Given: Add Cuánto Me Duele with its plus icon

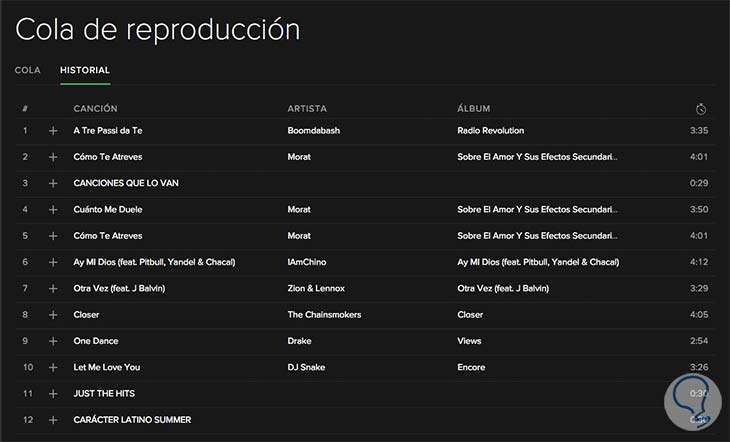Looking at the screenshot, I should click(x=54, y=210).
